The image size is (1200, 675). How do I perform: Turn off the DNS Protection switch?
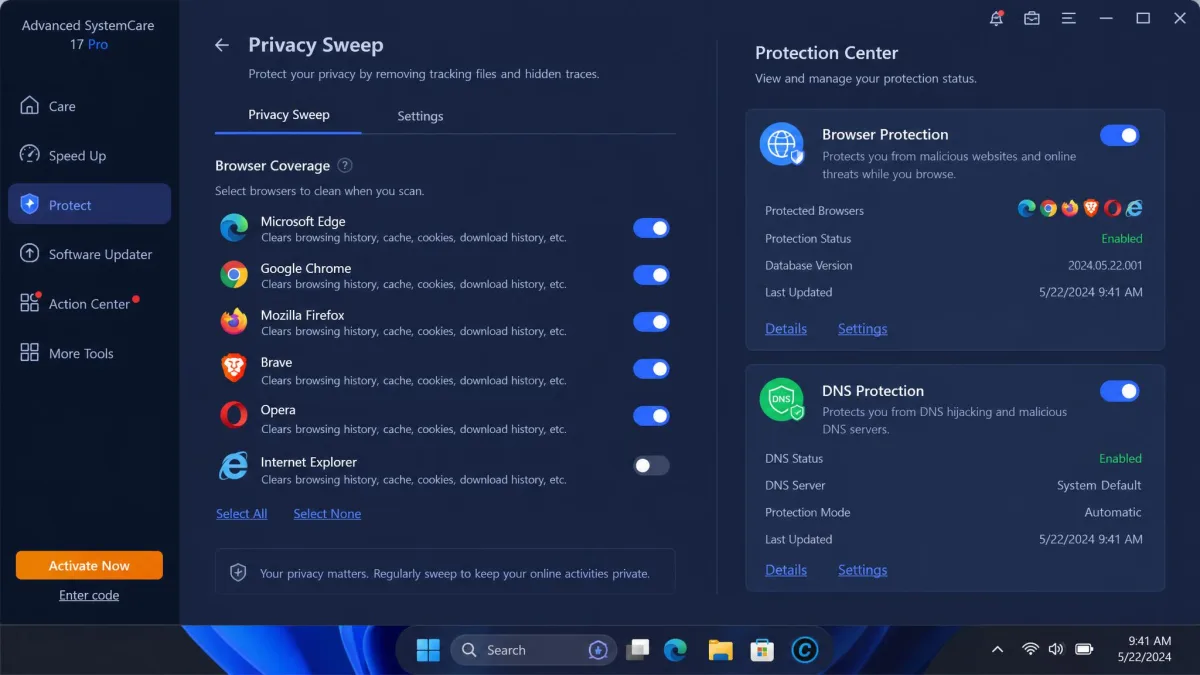(1120, 390)
